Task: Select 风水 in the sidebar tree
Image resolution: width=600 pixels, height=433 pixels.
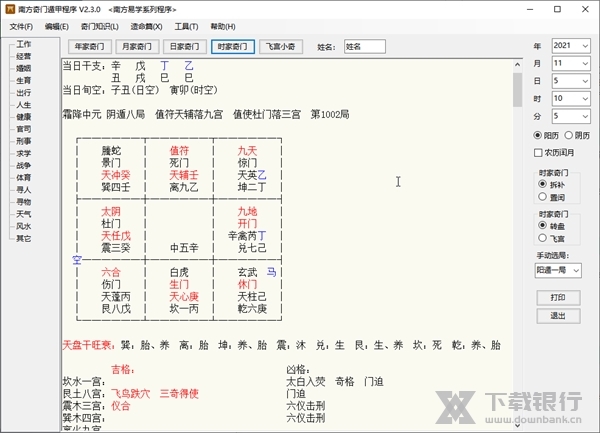Action: click(24, 226)
